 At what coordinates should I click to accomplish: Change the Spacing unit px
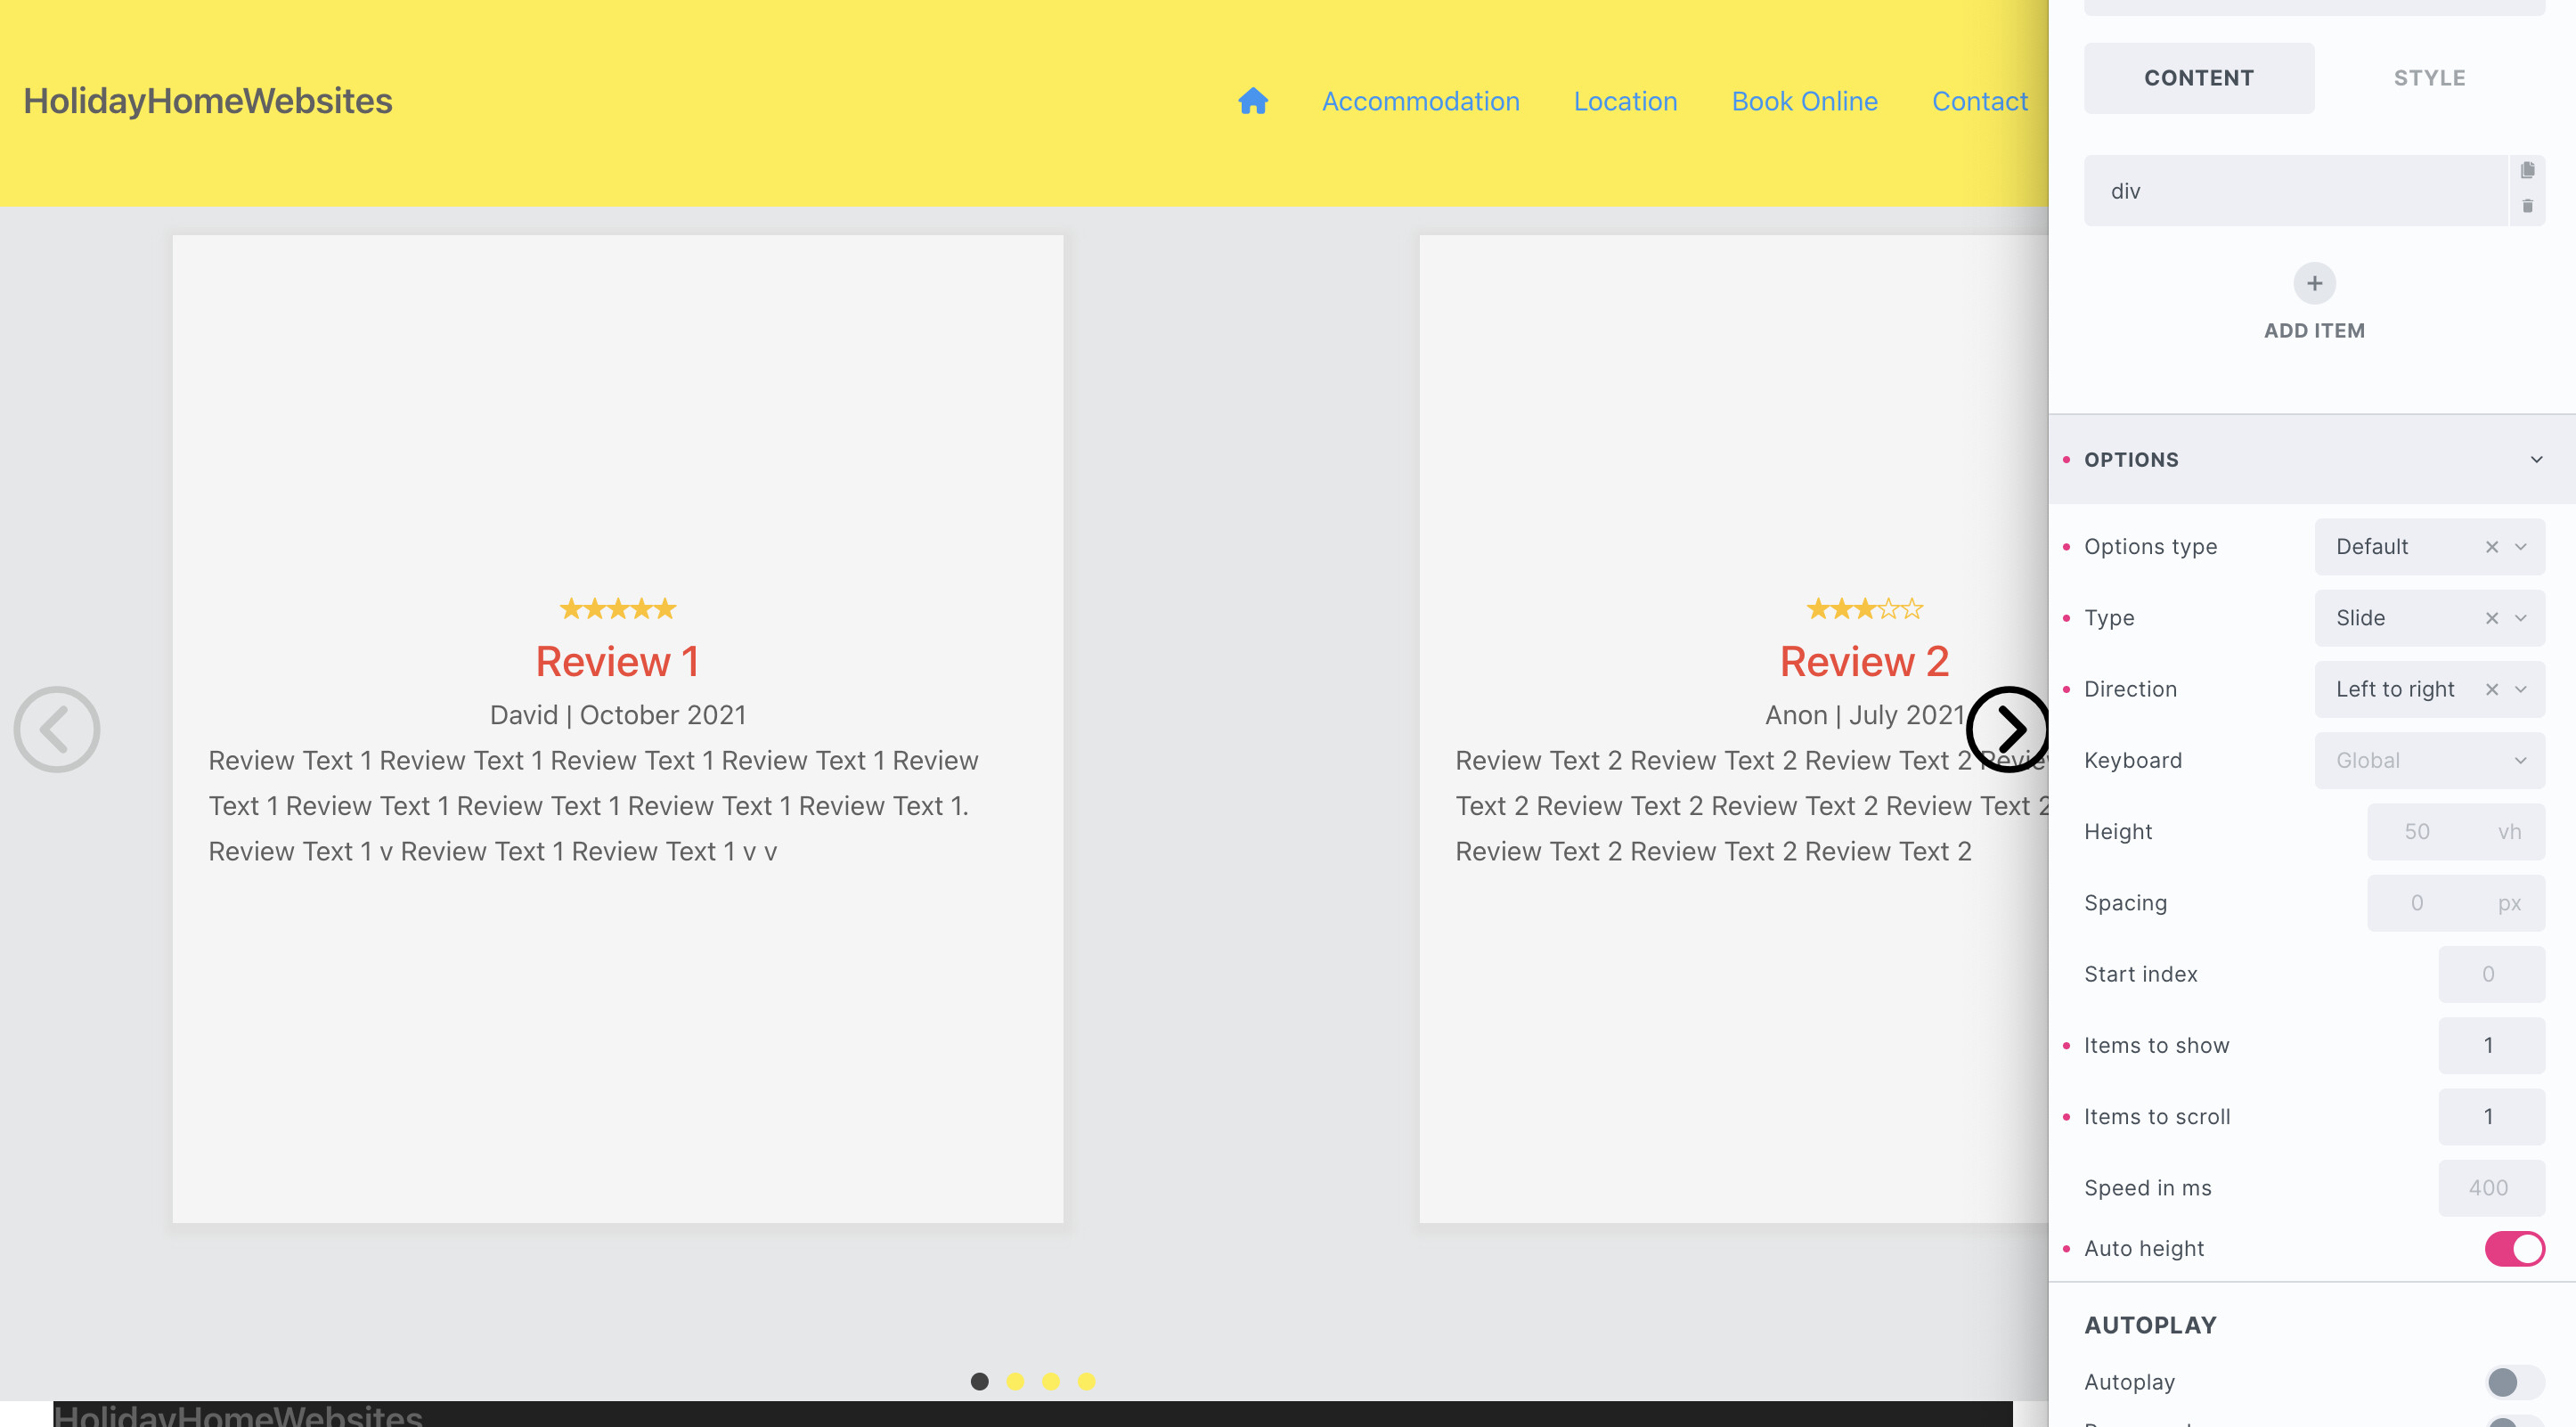point(2509,903)
